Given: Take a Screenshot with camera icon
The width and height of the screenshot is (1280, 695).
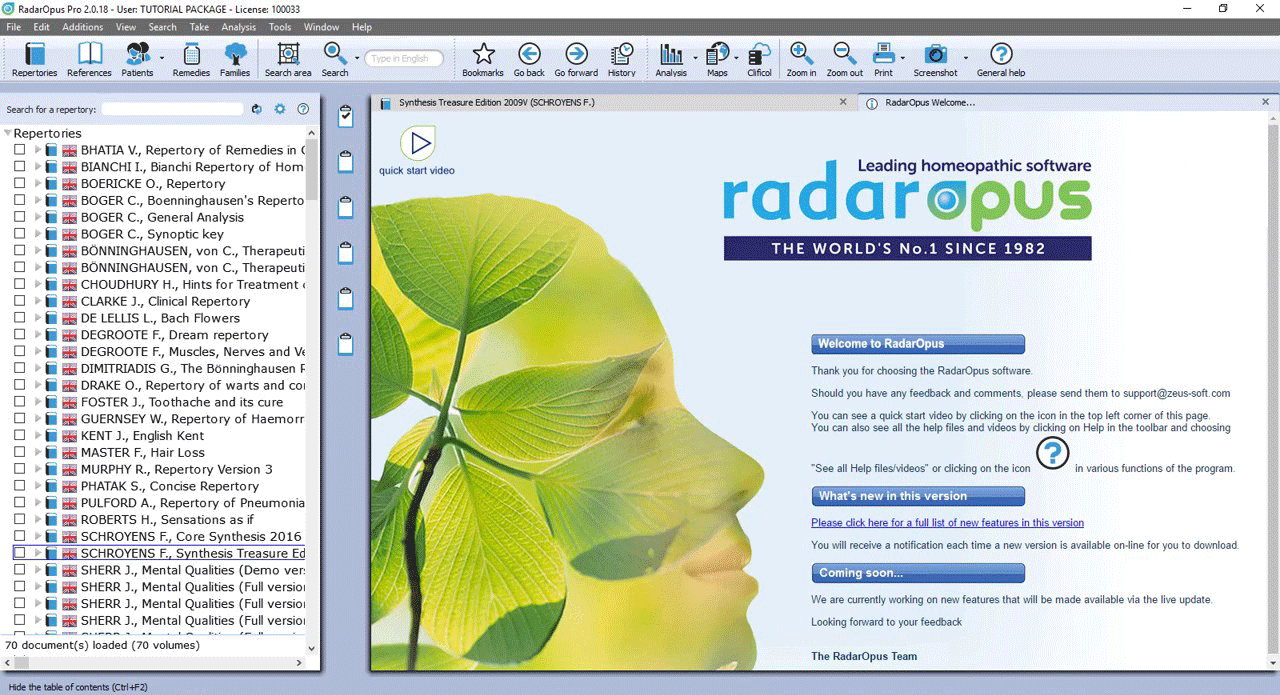Looking at the screenshot, I should pyautogui.click(x=935, y=59).
